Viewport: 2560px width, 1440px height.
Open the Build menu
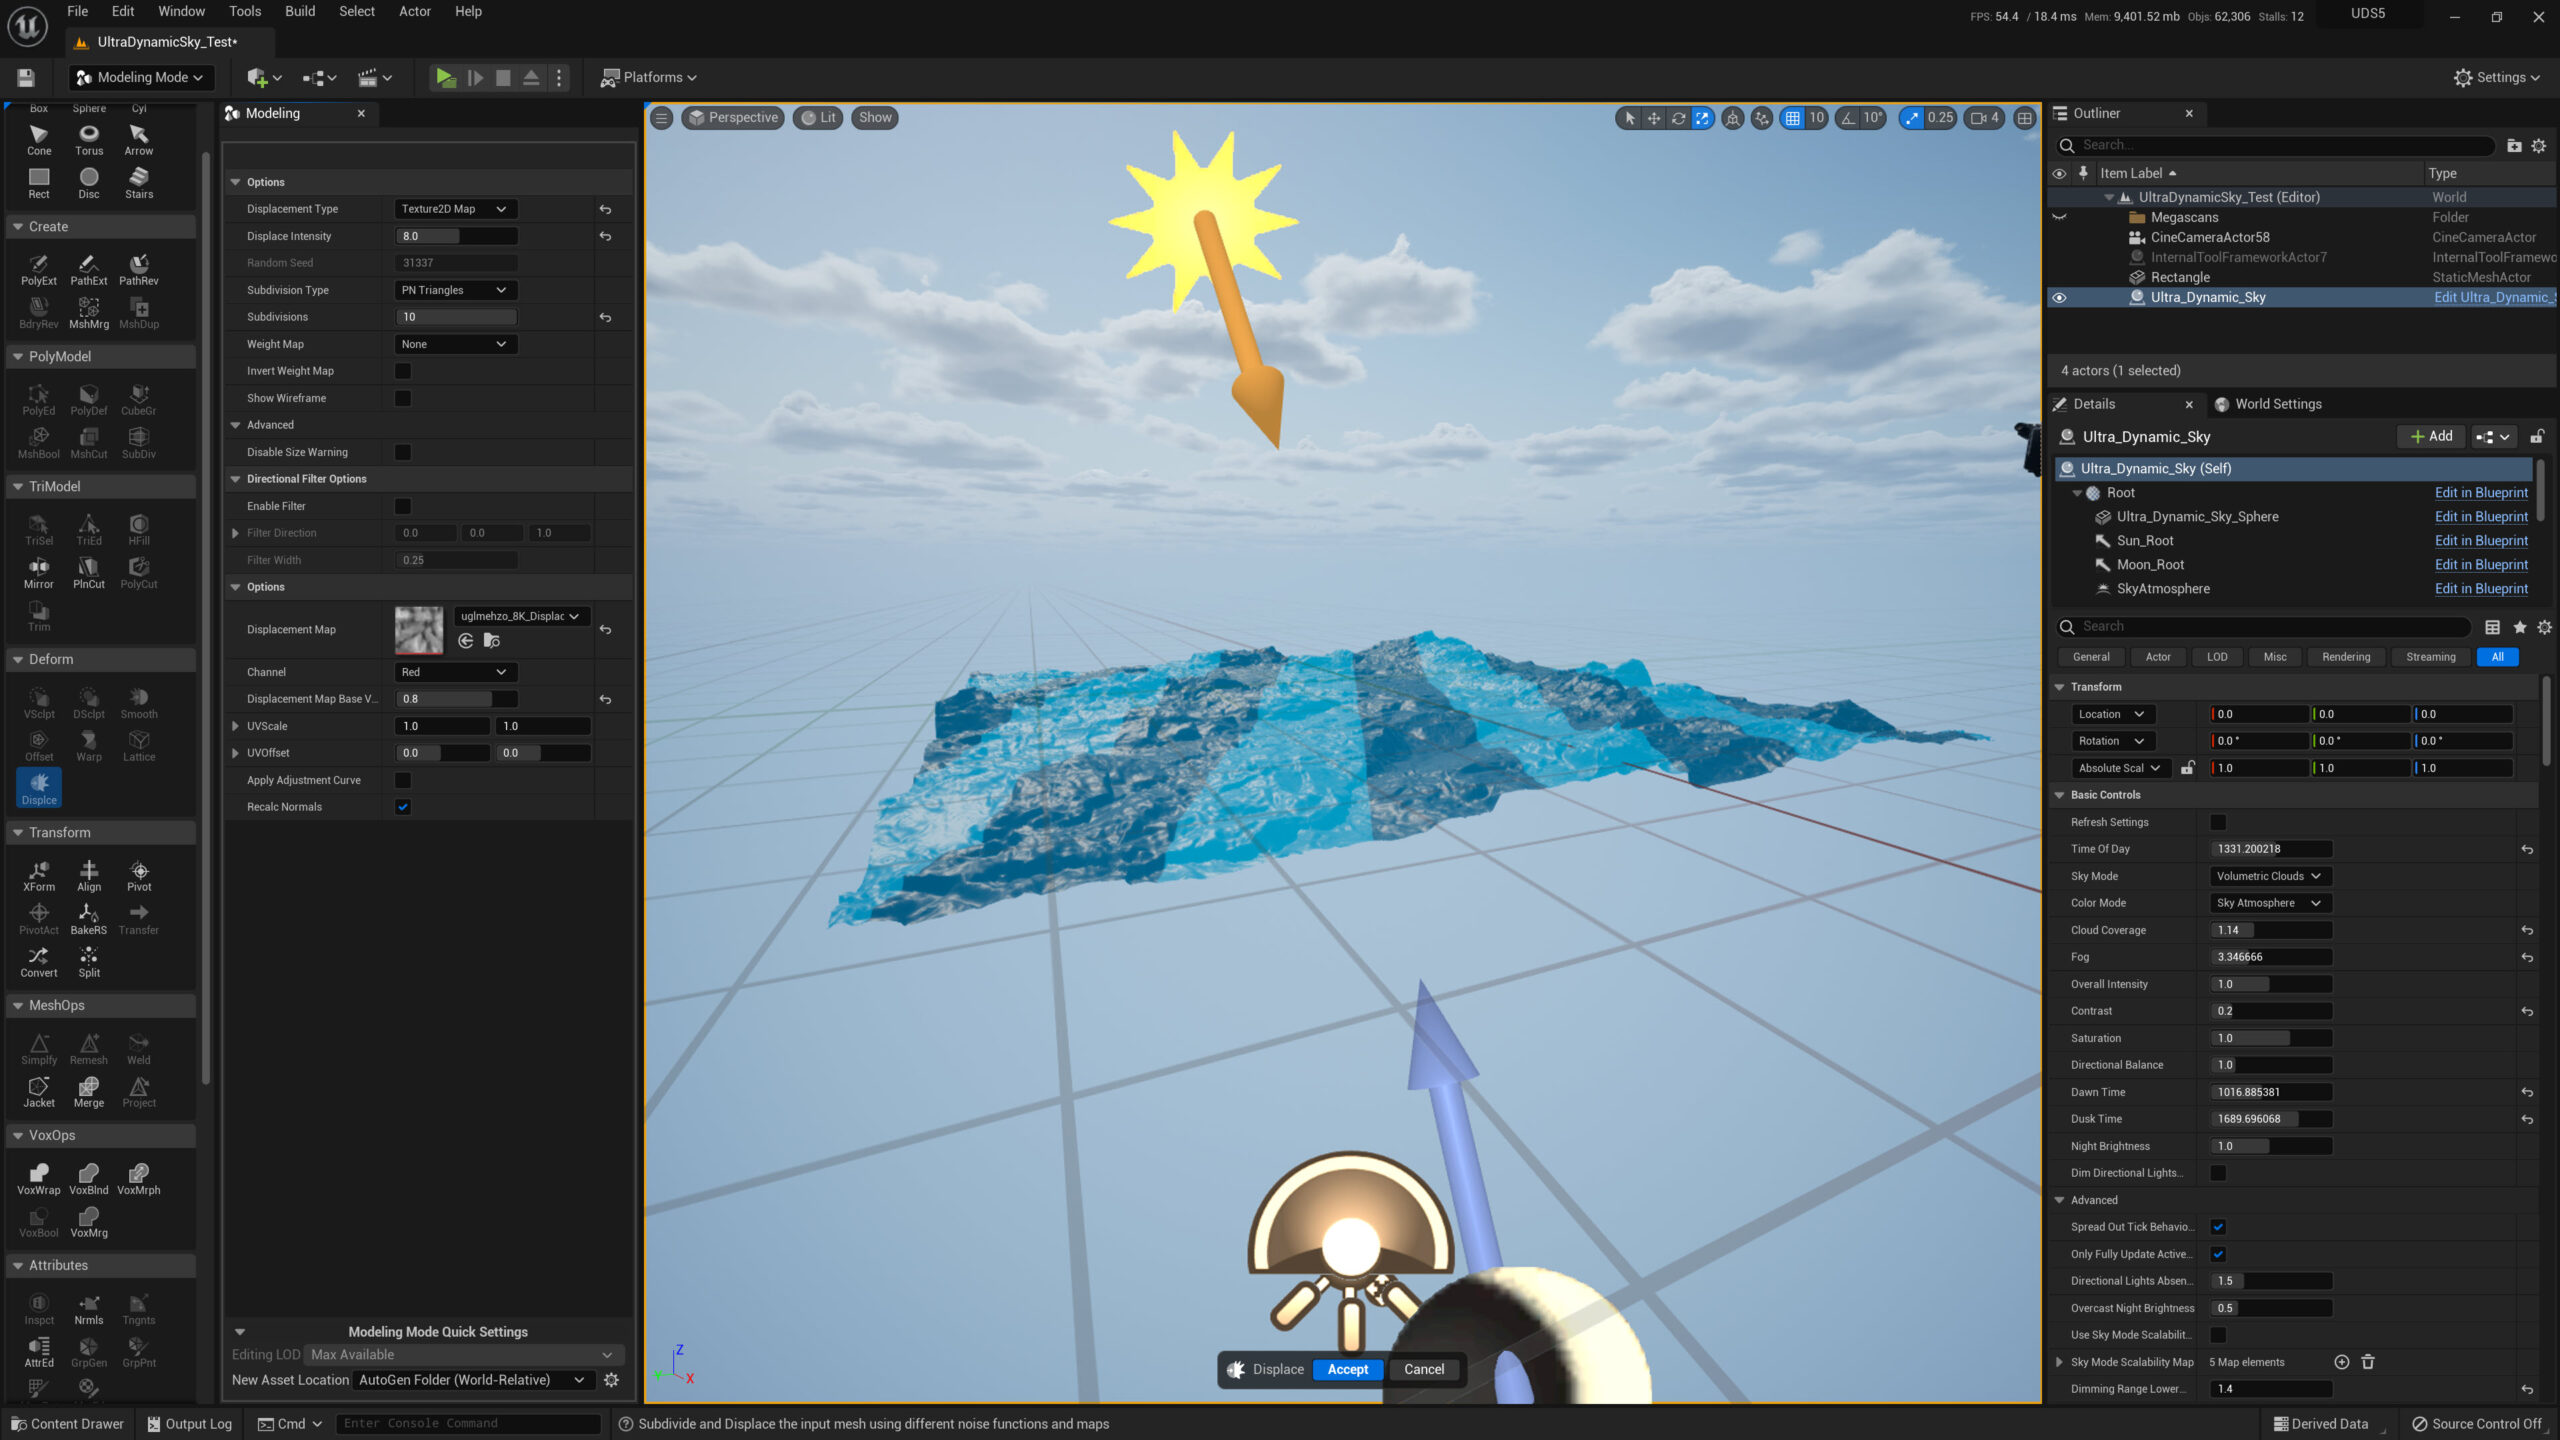click(x=299, y=12)
